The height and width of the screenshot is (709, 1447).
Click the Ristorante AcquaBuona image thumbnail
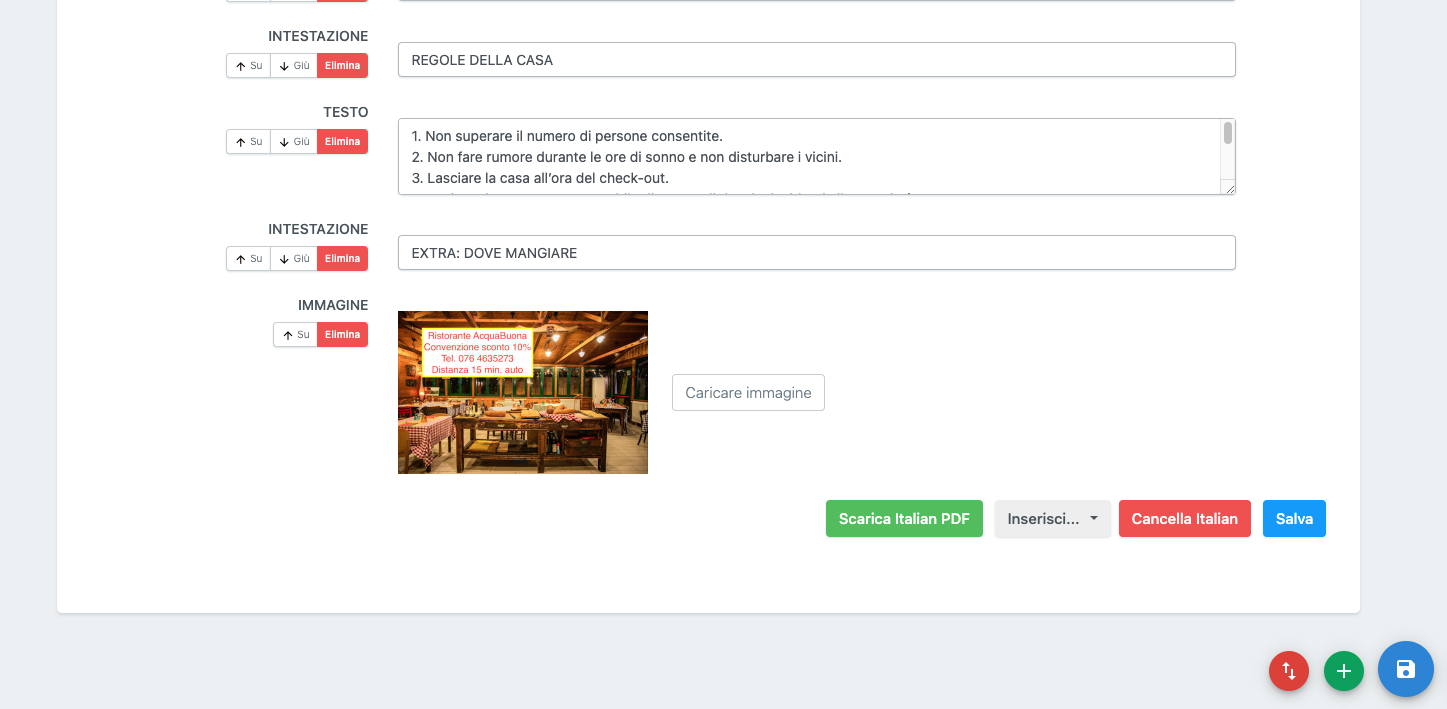[522, 392]
